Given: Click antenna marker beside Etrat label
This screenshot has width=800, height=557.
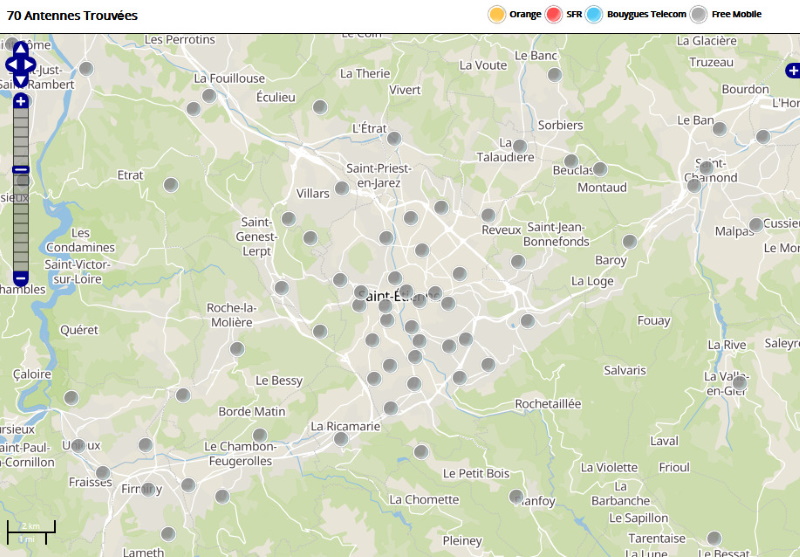Looking at the screenshot, I should pos(171,185).
